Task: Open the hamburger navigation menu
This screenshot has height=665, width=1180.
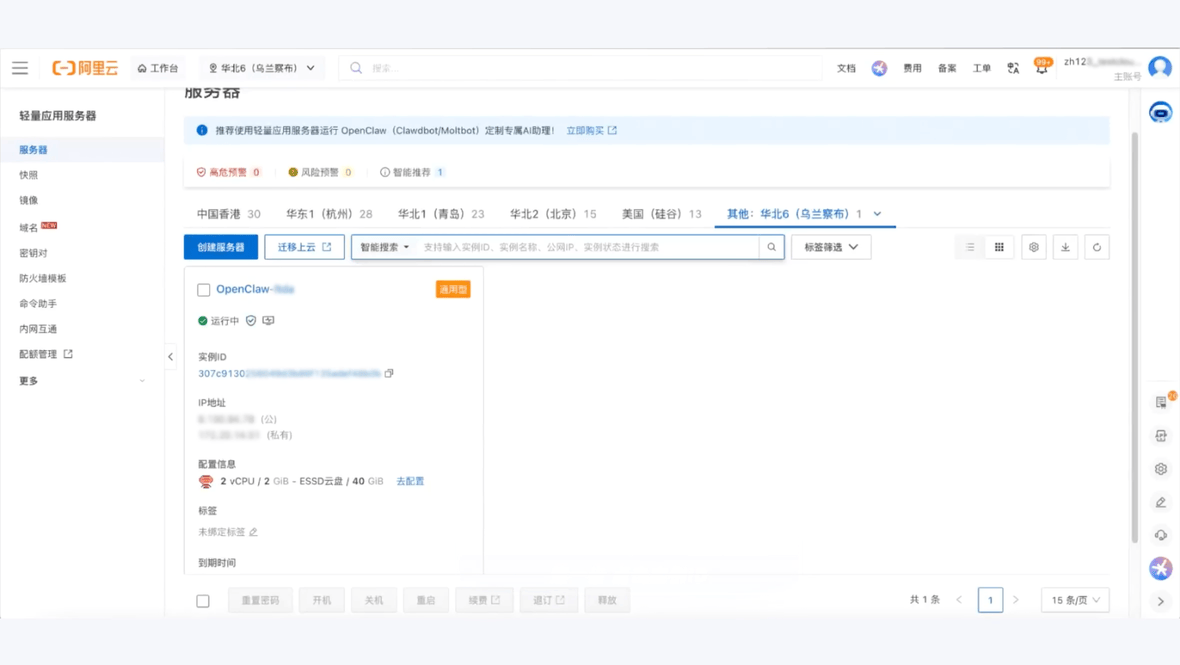Action: click(20, 68)
